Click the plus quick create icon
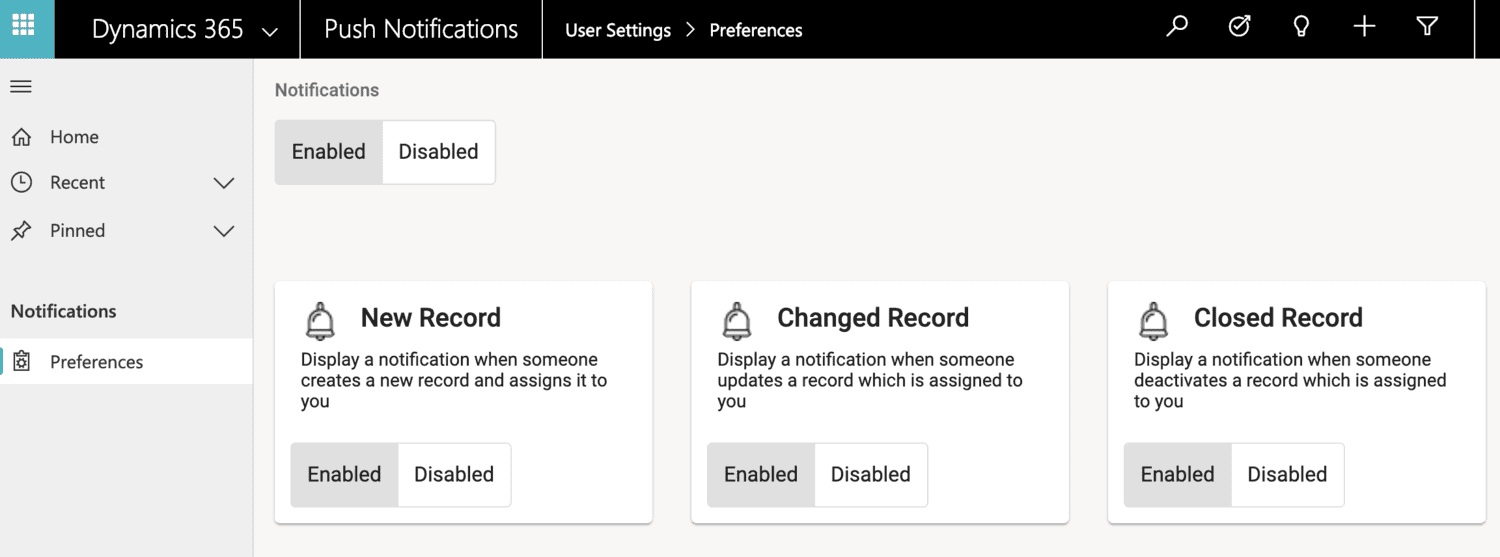Screen dimensions: 1500x557 (1364, 27)
